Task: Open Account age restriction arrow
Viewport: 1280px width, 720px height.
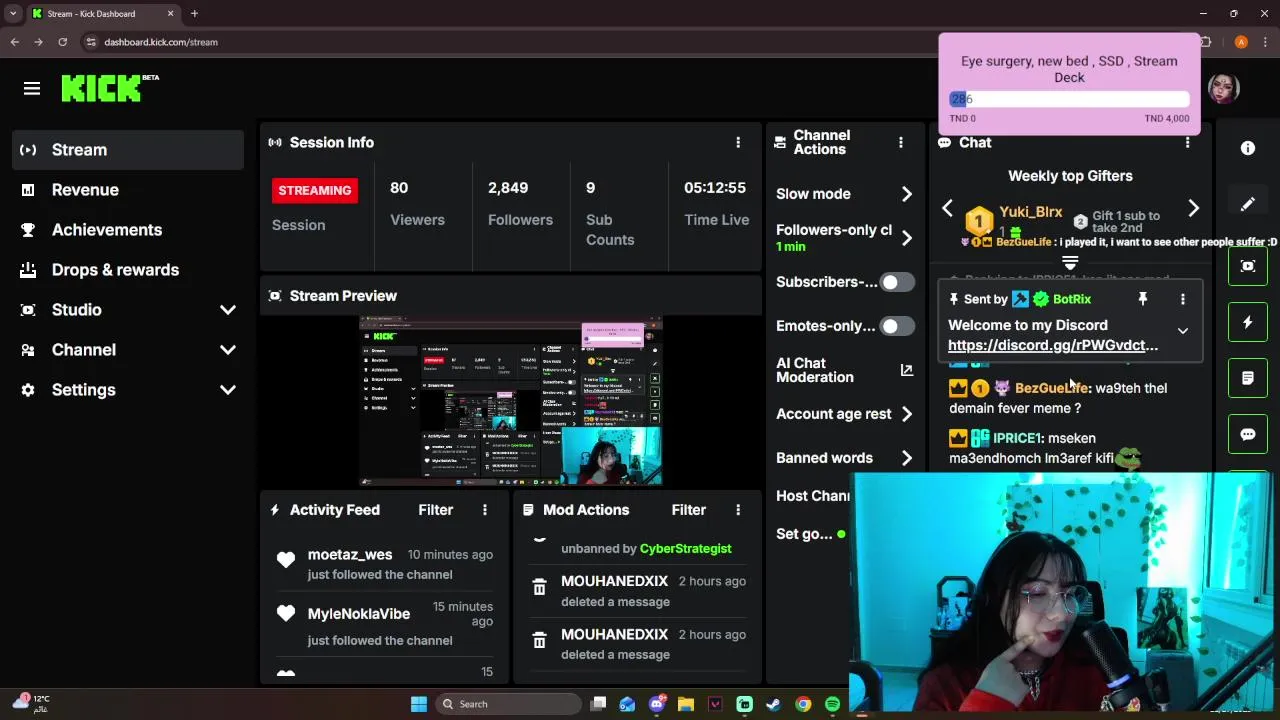Action: coord(906,414)
